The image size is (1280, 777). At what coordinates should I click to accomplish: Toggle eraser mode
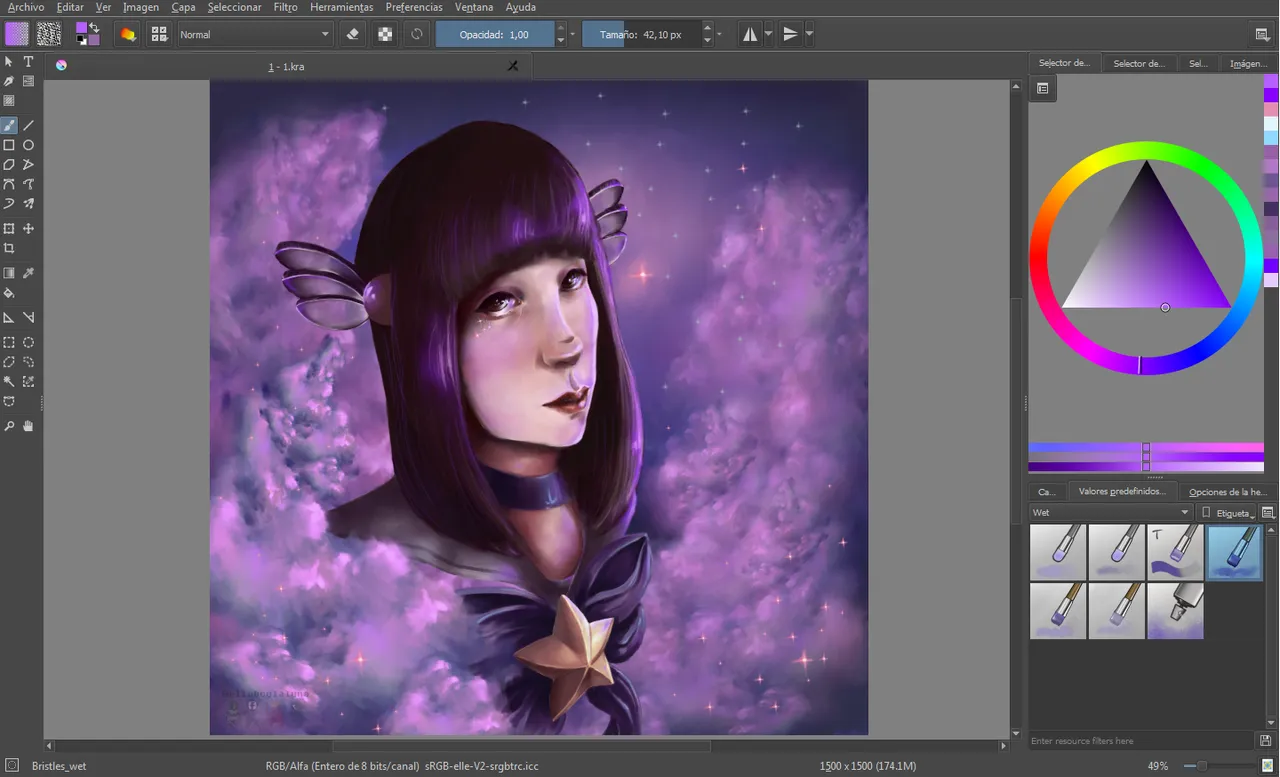click(x=352, y=34)
